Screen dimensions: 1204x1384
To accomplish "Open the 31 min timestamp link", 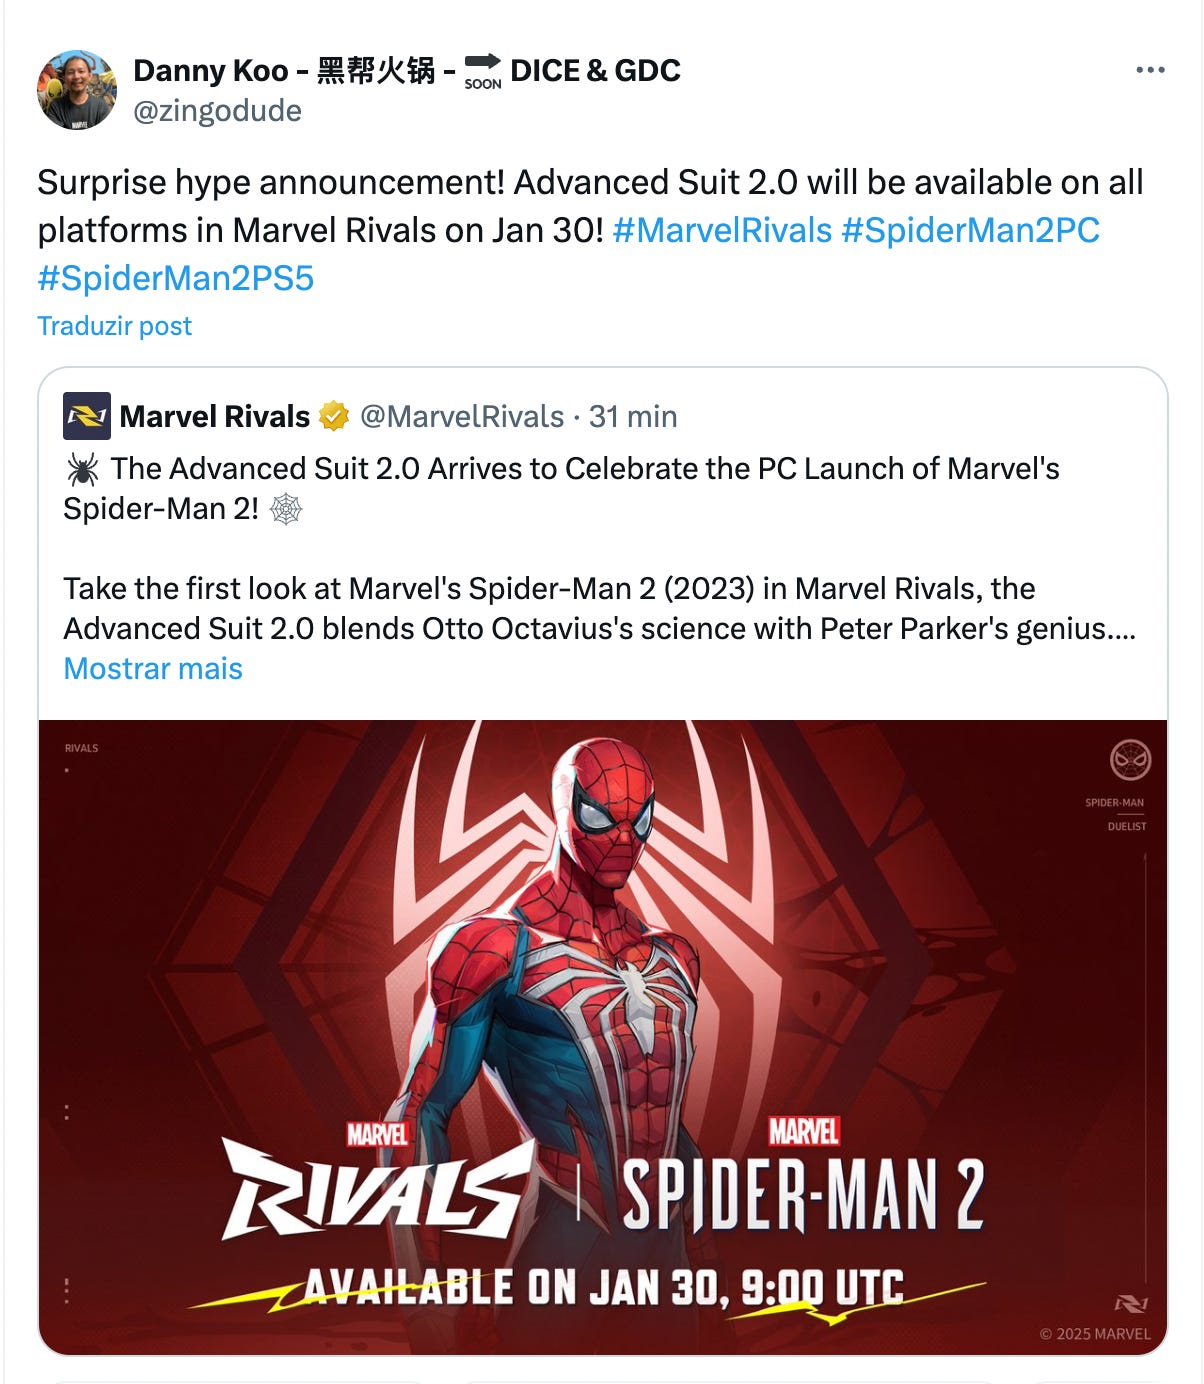I will click(633, 416).
